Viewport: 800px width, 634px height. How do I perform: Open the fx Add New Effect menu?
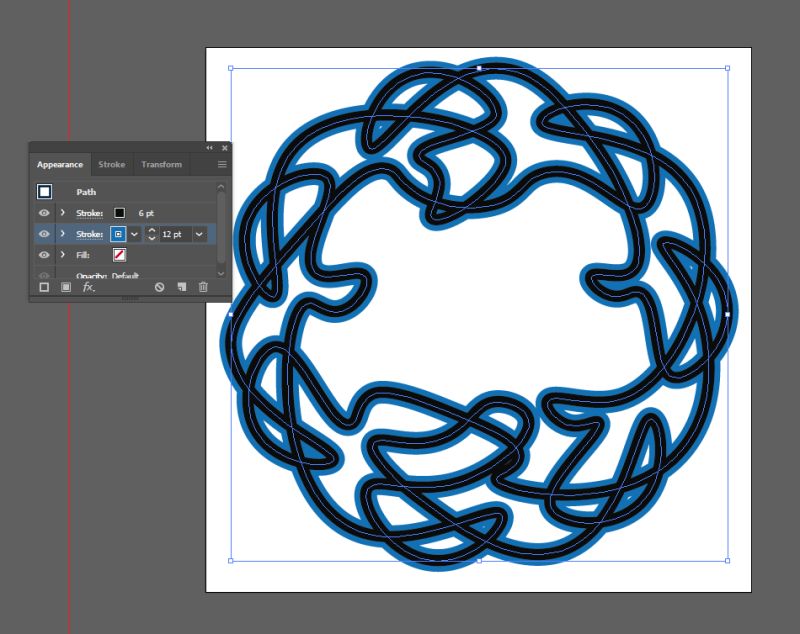click(88, 287)
